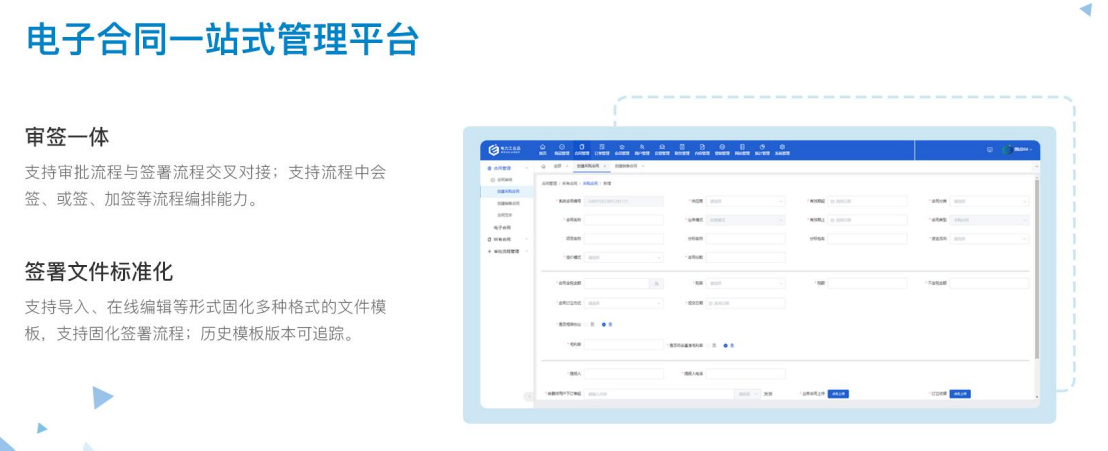Switch to the 创建销售合同 tab
The height and width of the screenshot is (451, 1108).
625,166
